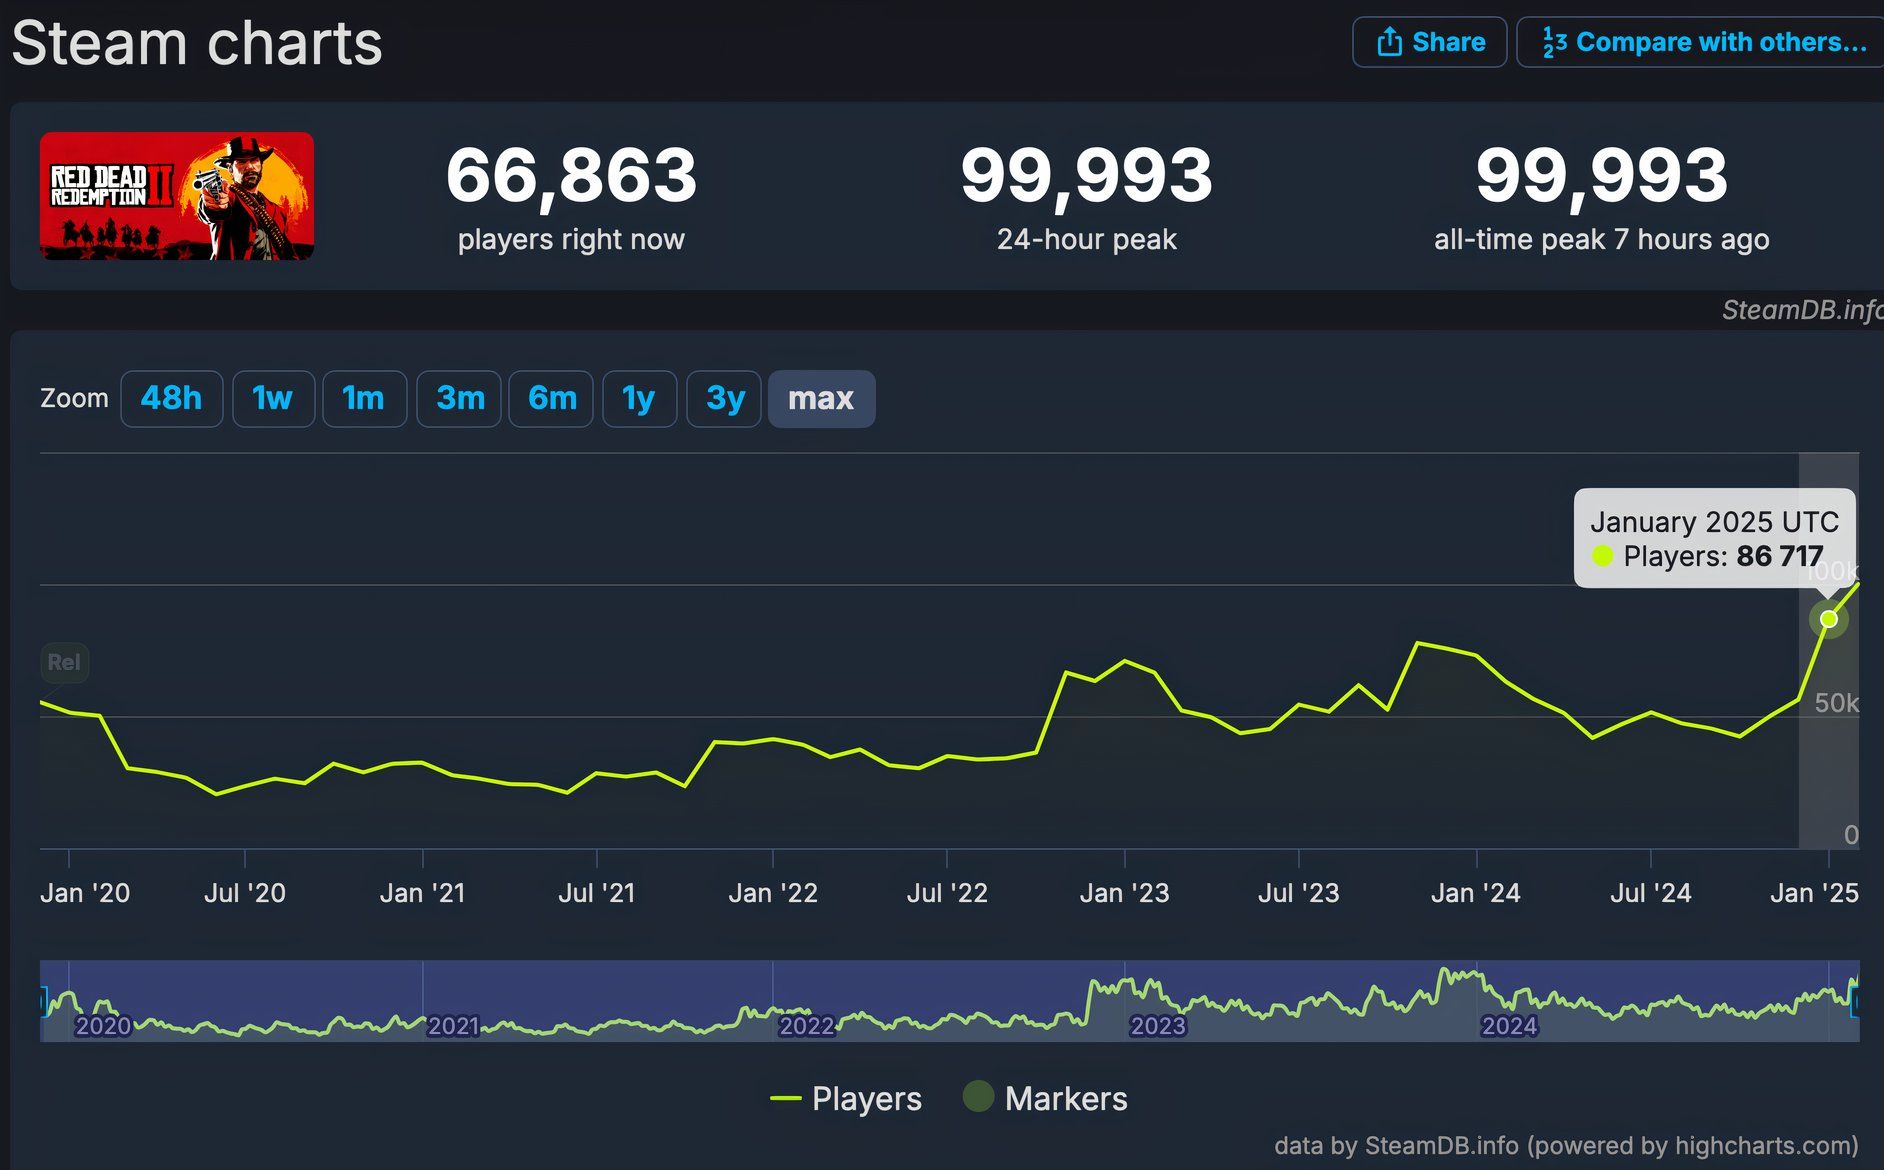This screenshot has width=1884, height=1170.
Task: Click all-time peak 7 hours ago text
Action: tap(1601, 239)
